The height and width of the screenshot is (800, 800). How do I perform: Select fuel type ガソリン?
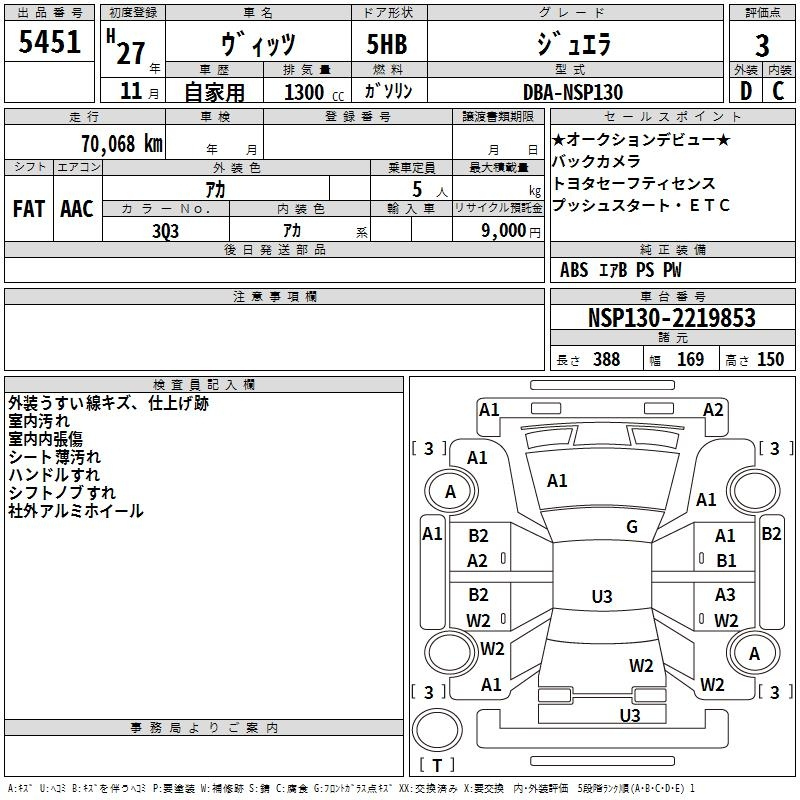pos(388,91)
